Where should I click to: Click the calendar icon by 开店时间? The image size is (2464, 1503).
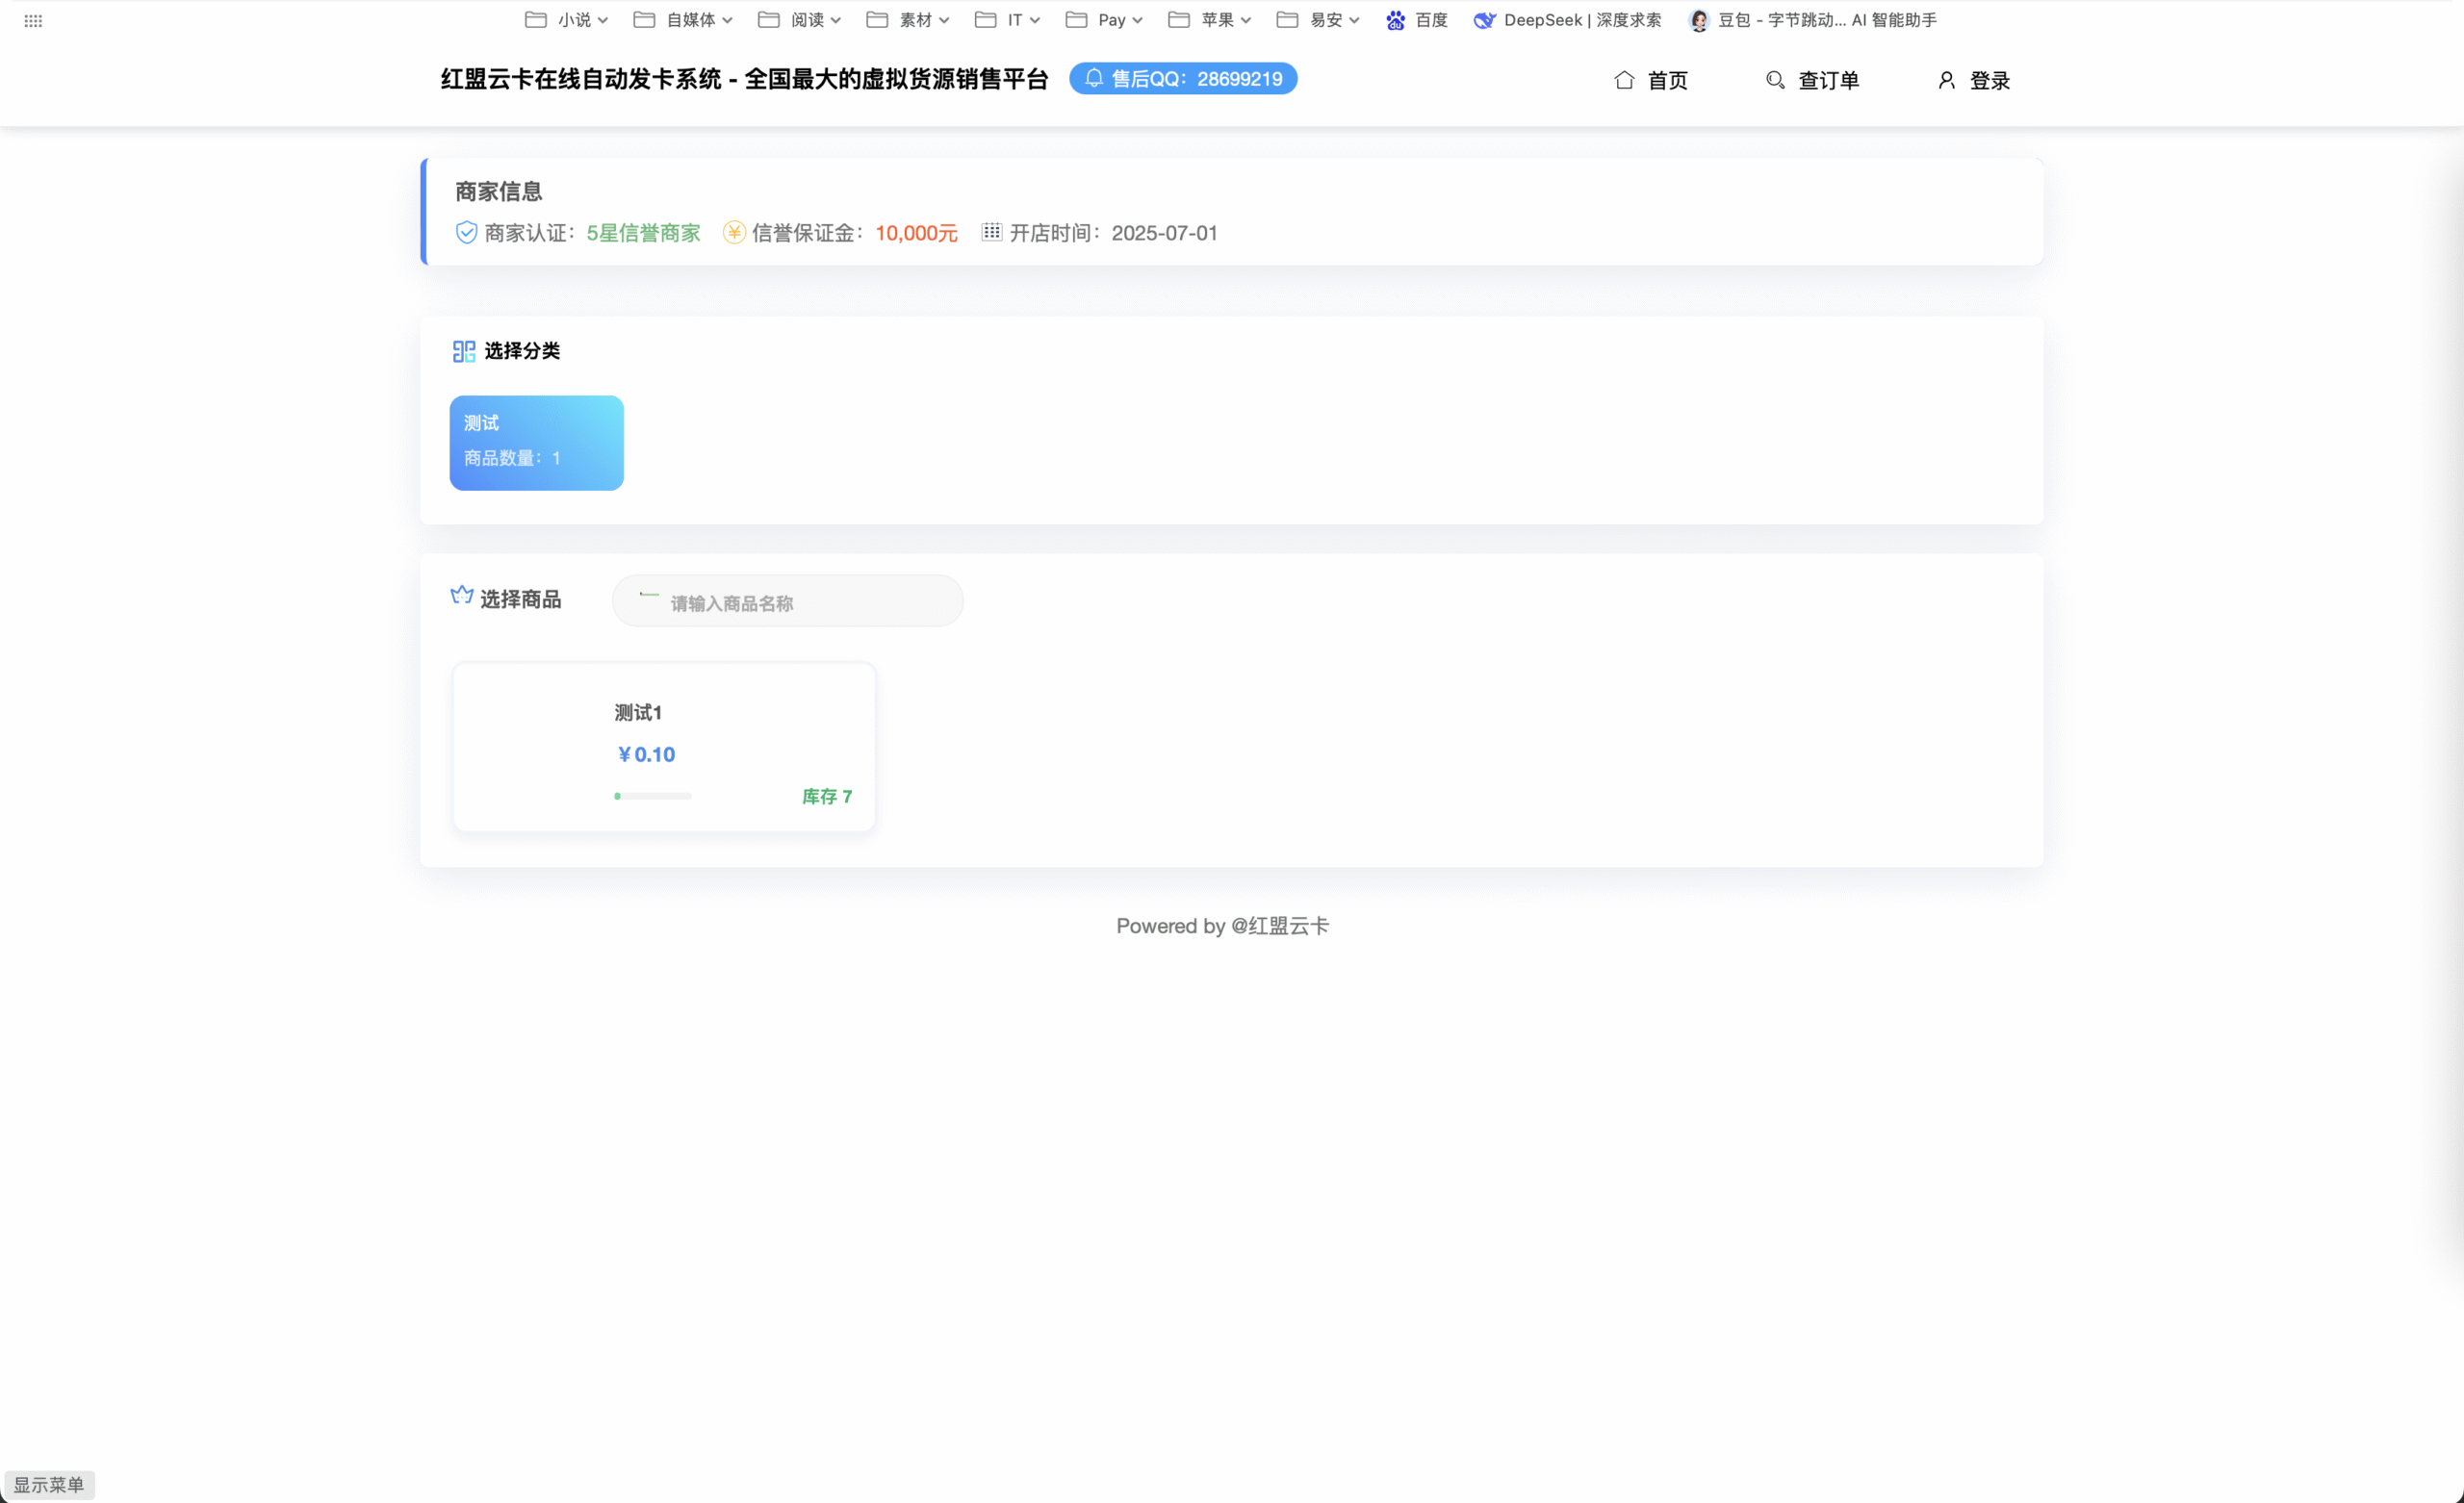click(x=991, y=232)
